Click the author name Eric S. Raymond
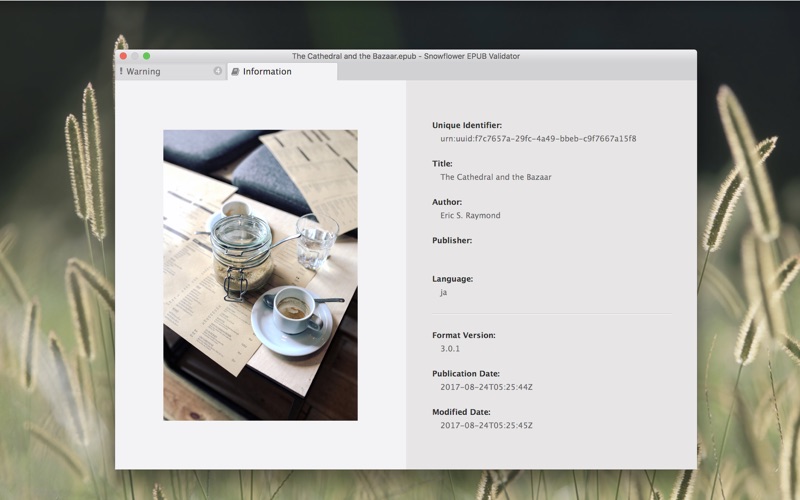The width and height of the screenshot is (800, 500). click(x=470, y=215)
